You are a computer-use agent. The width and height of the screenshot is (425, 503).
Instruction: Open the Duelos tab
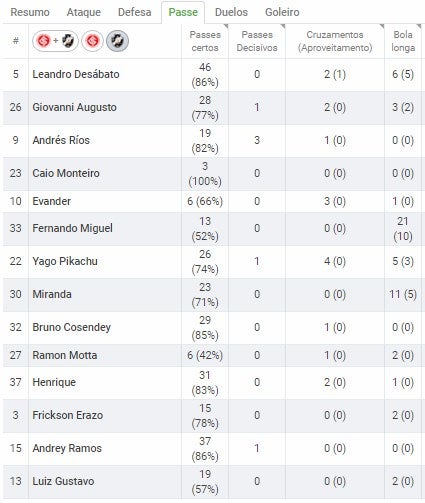click(x=231, y=12)
